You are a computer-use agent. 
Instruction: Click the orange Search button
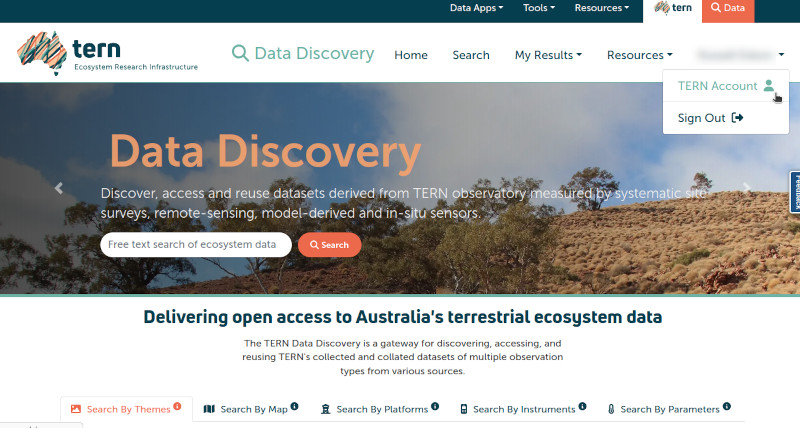[x=330, y=245]
